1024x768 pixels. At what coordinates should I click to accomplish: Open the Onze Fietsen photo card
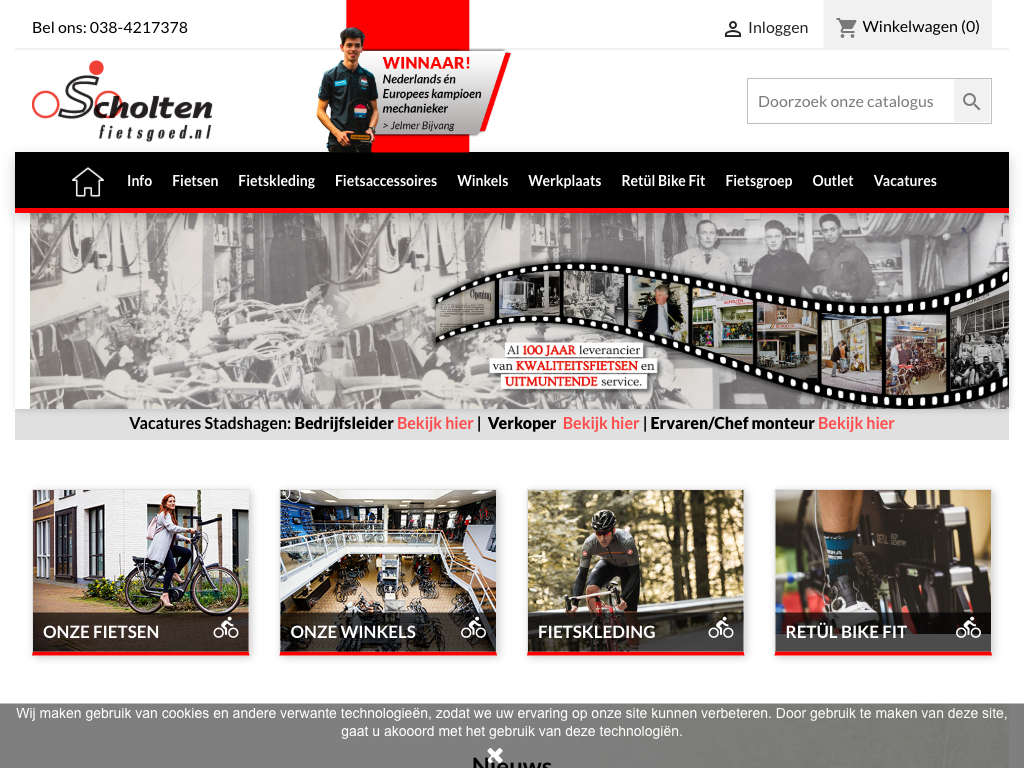pos(140,572)
